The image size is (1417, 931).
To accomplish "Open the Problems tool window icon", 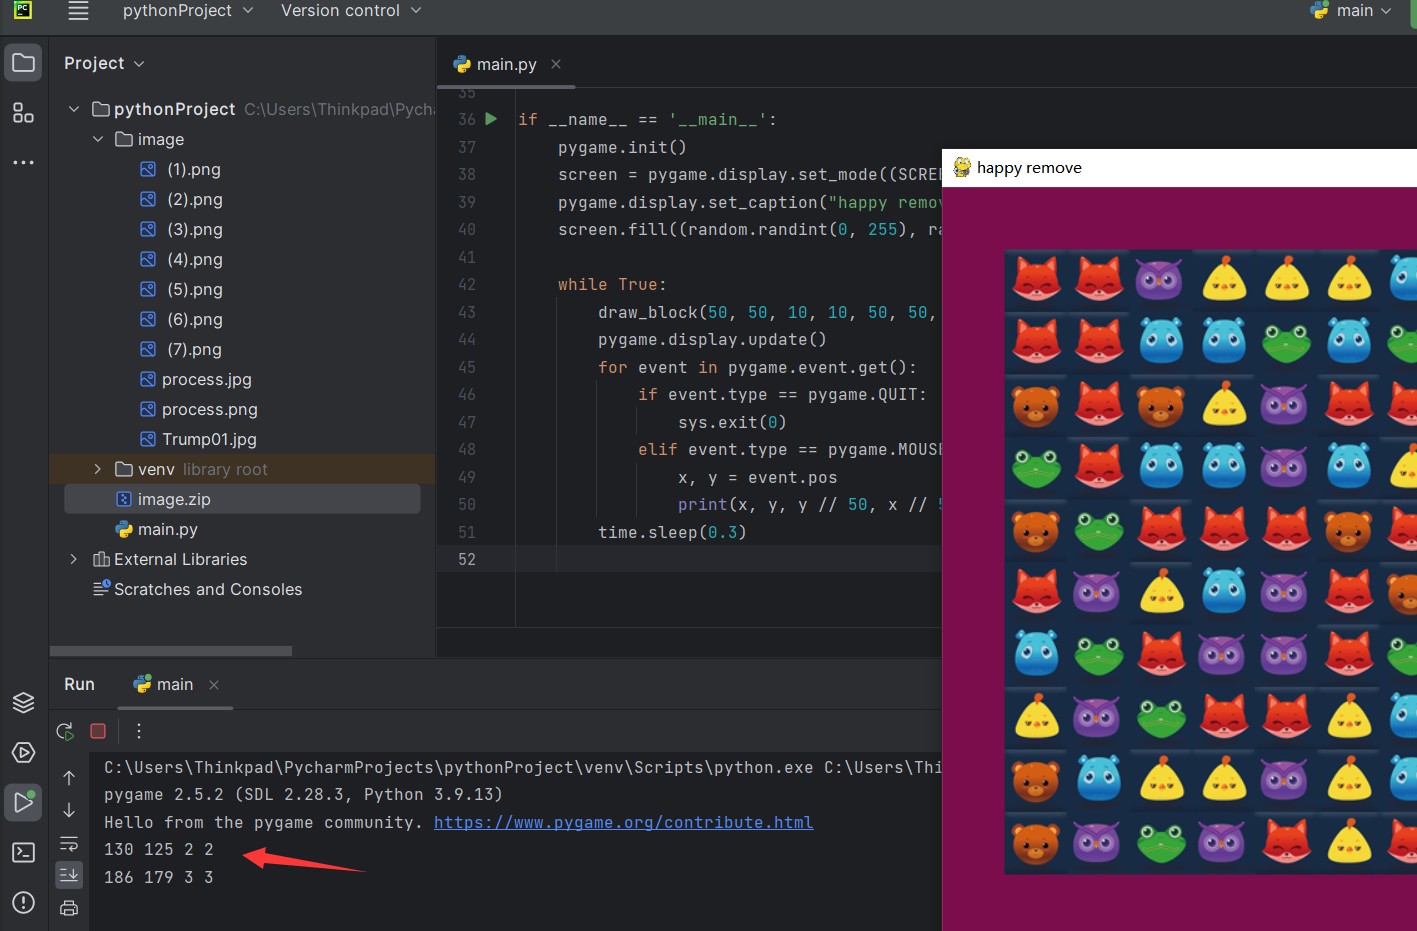I will tap(23, 902).
